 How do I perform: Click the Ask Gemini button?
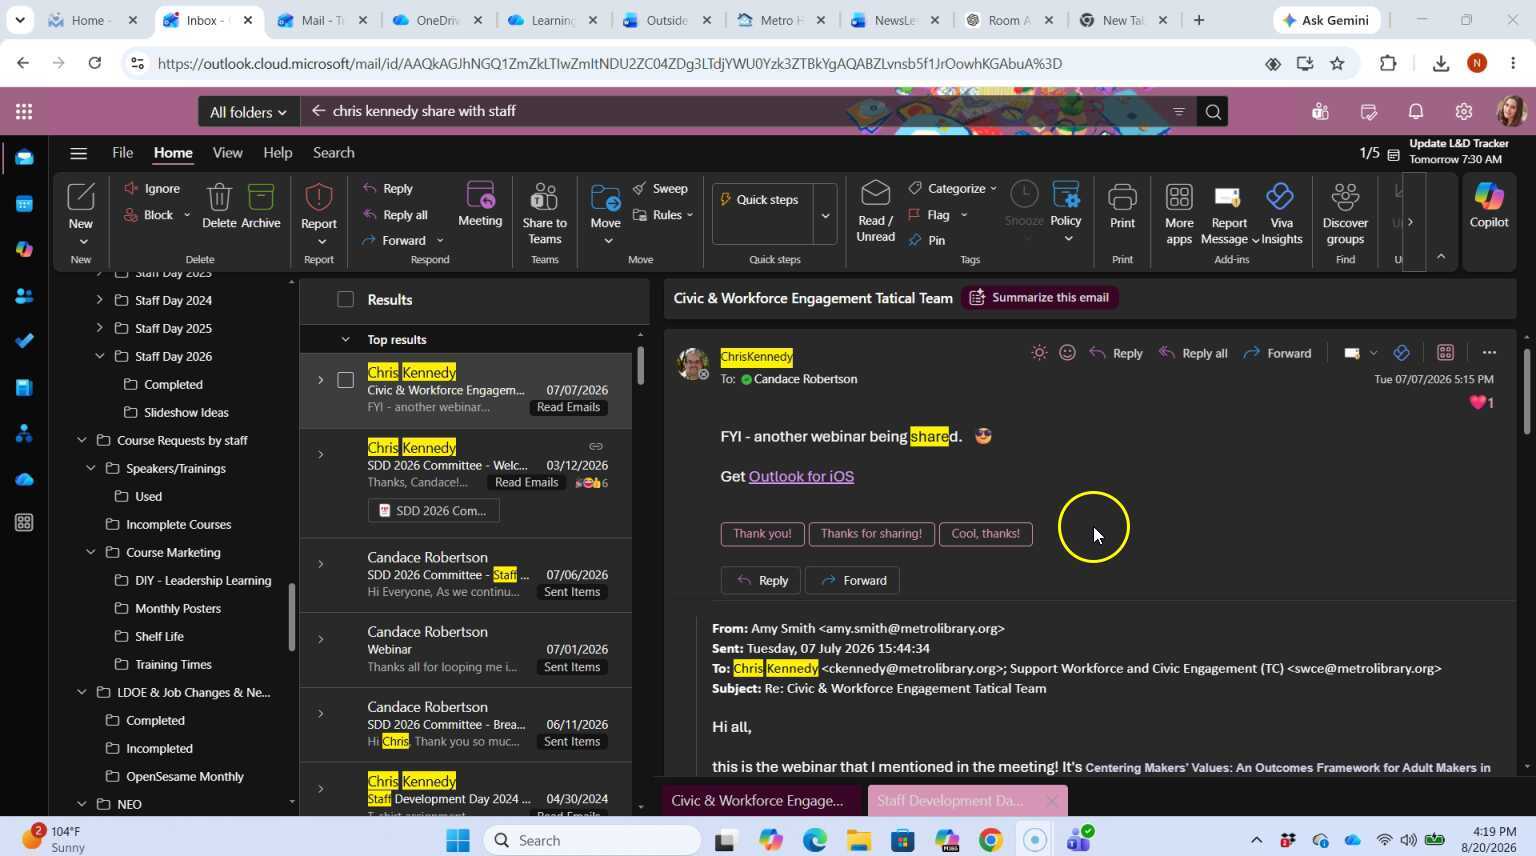click(1328, 20)
